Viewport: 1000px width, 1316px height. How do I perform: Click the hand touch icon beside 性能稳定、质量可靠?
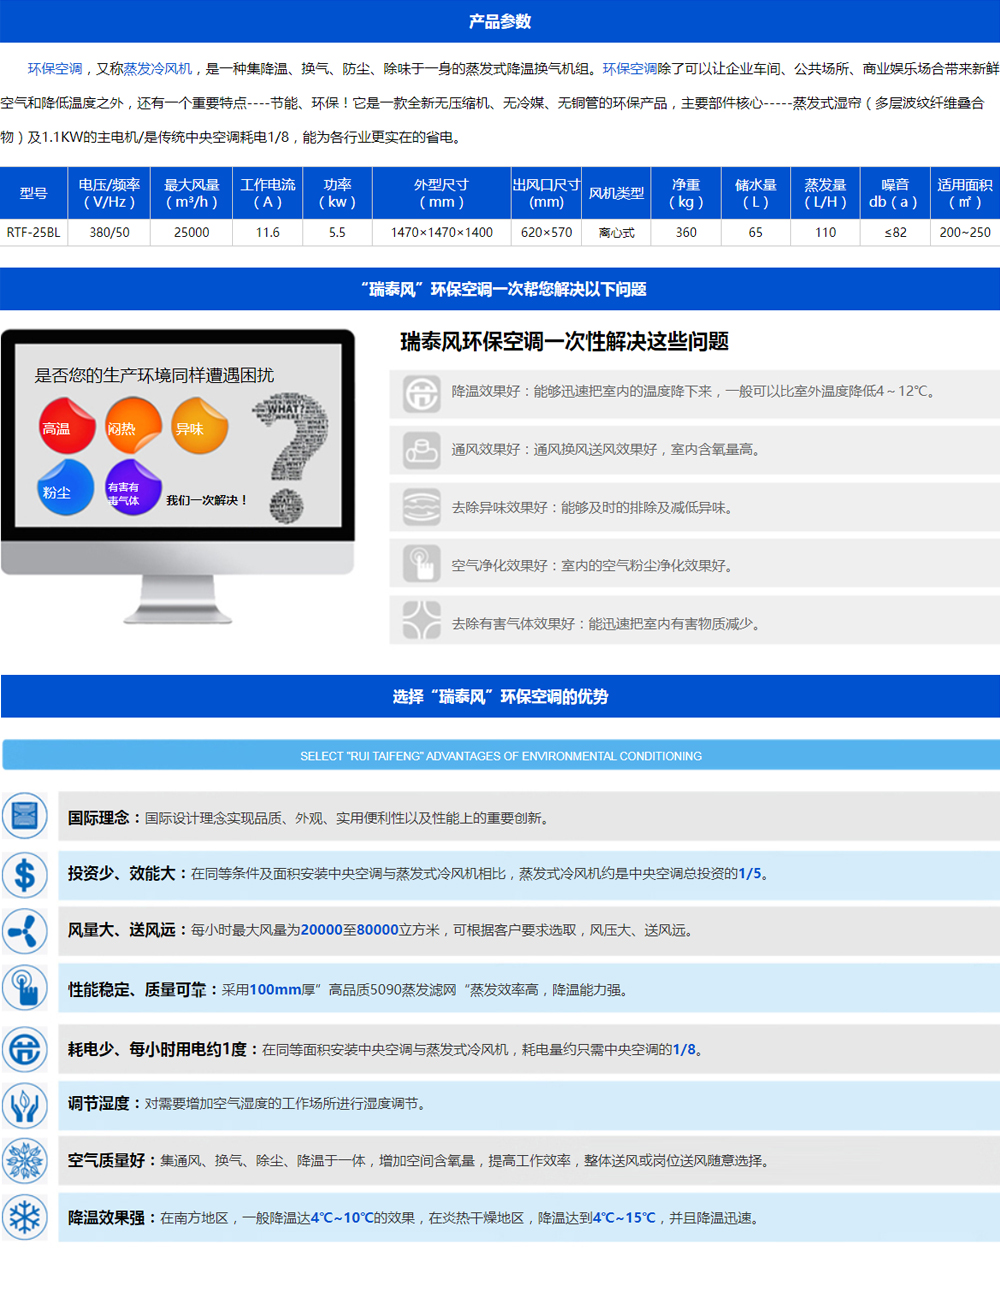point(25,989)
